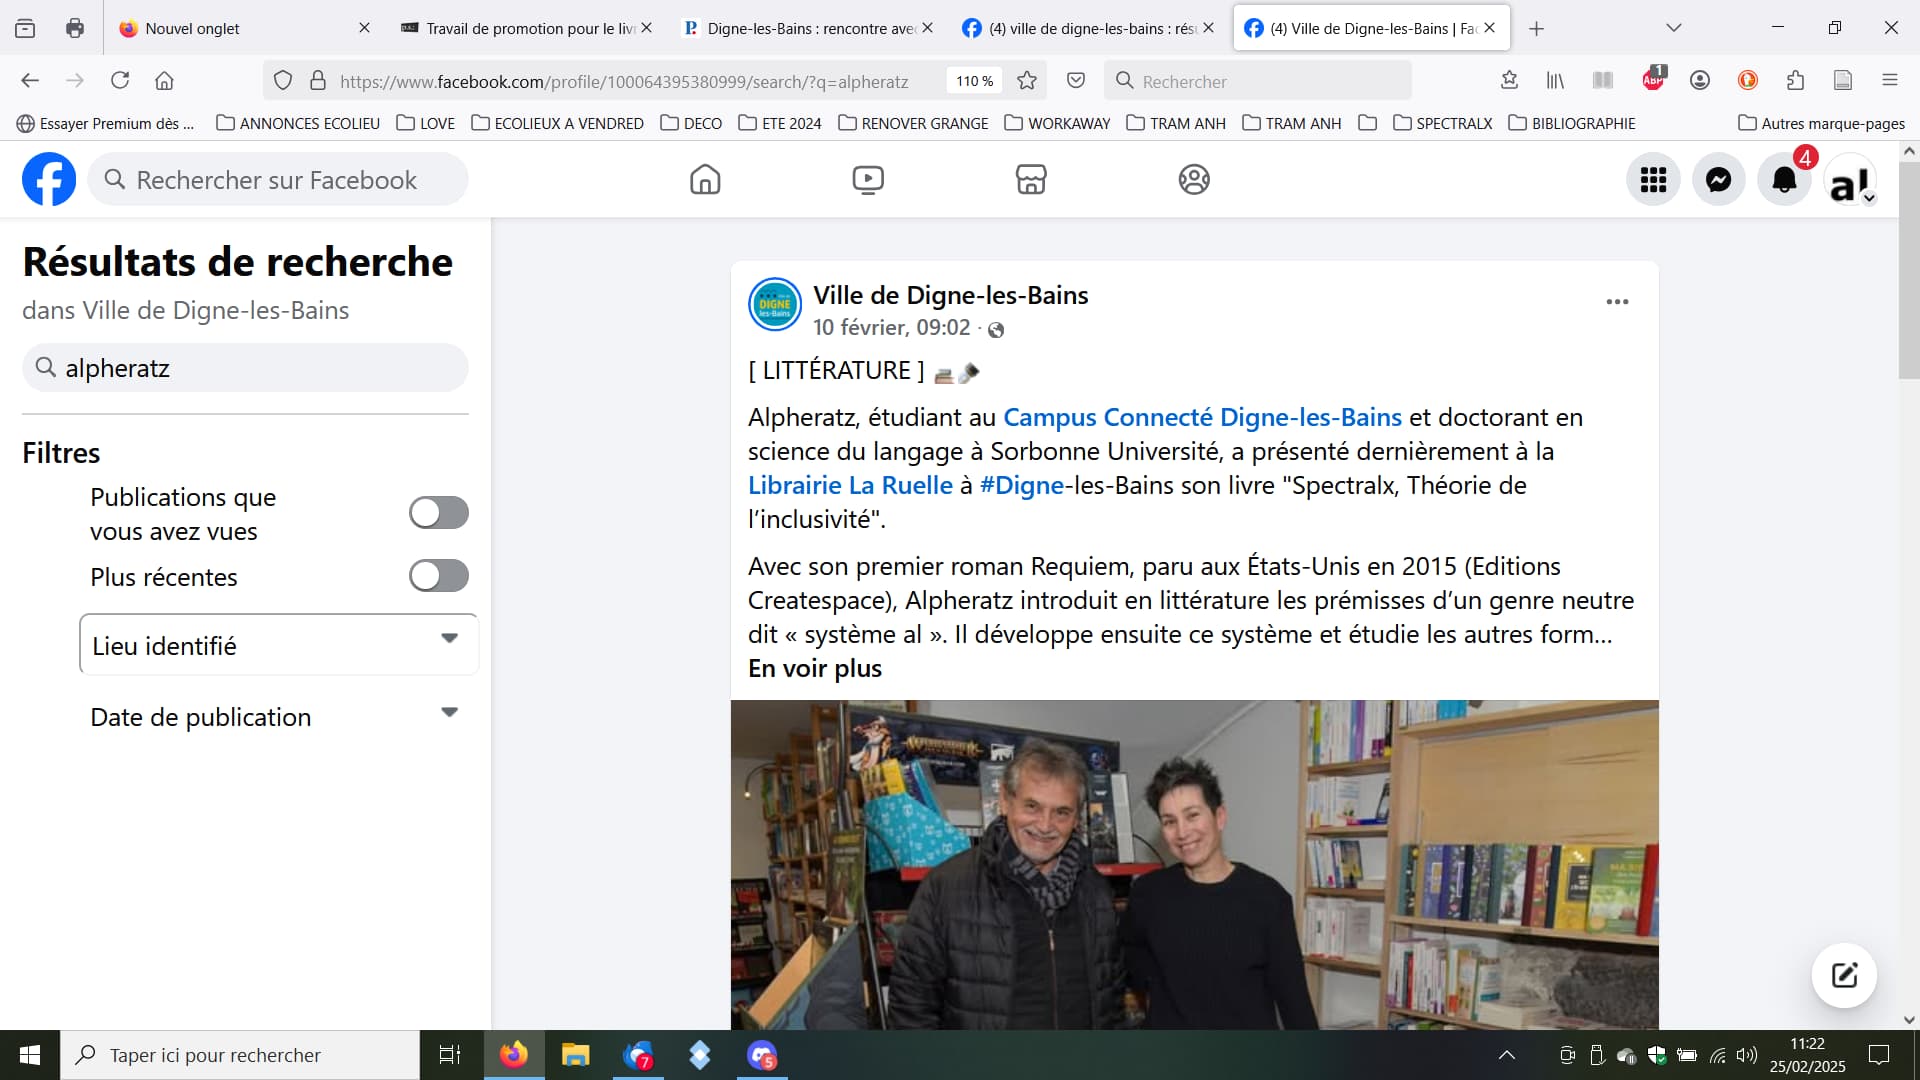The width and height of the screenshot is (1920, 1080).
Task: Open post date 10 février, 09:02
Action: [891, 328]
